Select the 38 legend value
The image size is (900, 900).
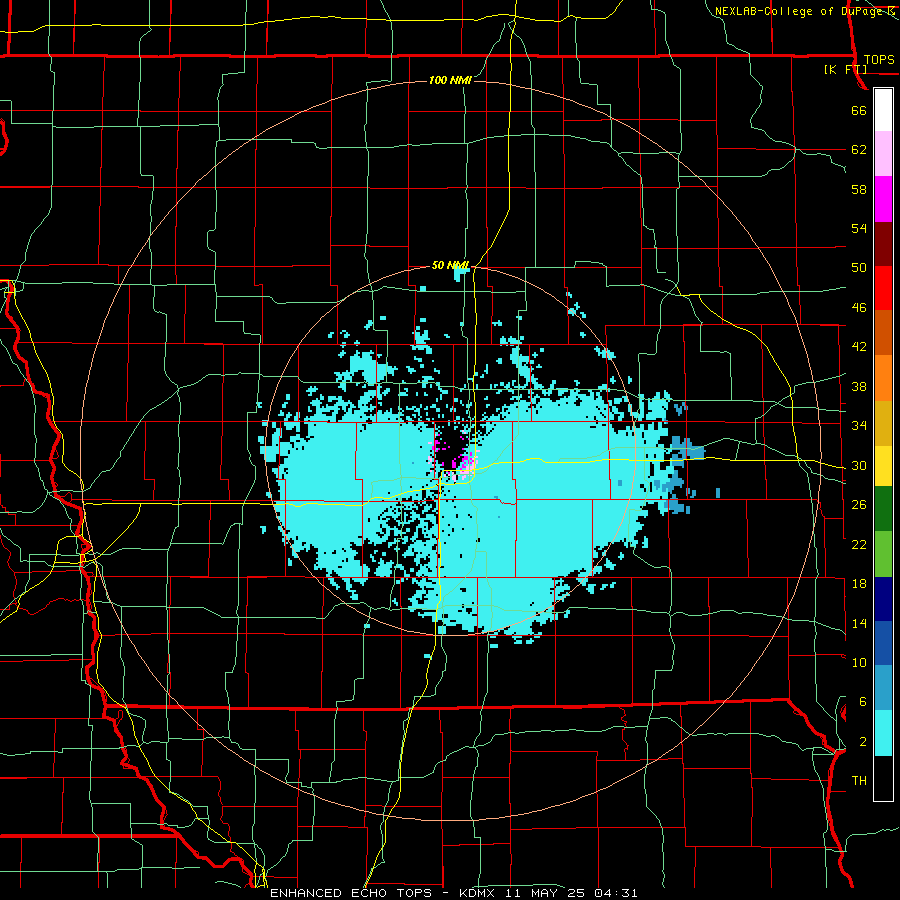859,386
